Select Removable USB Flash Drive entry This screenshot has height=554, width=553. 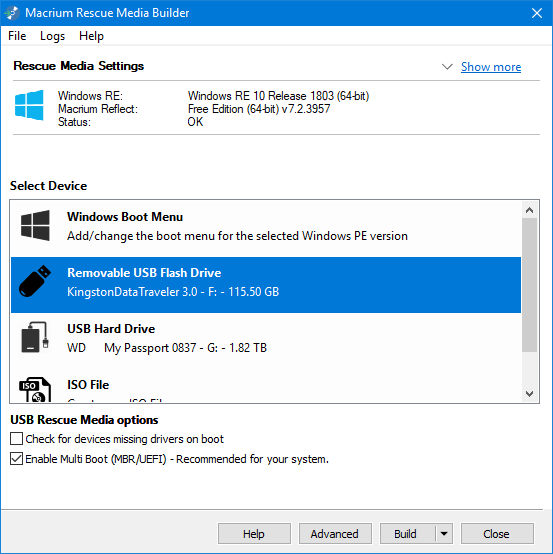[266, 285]
